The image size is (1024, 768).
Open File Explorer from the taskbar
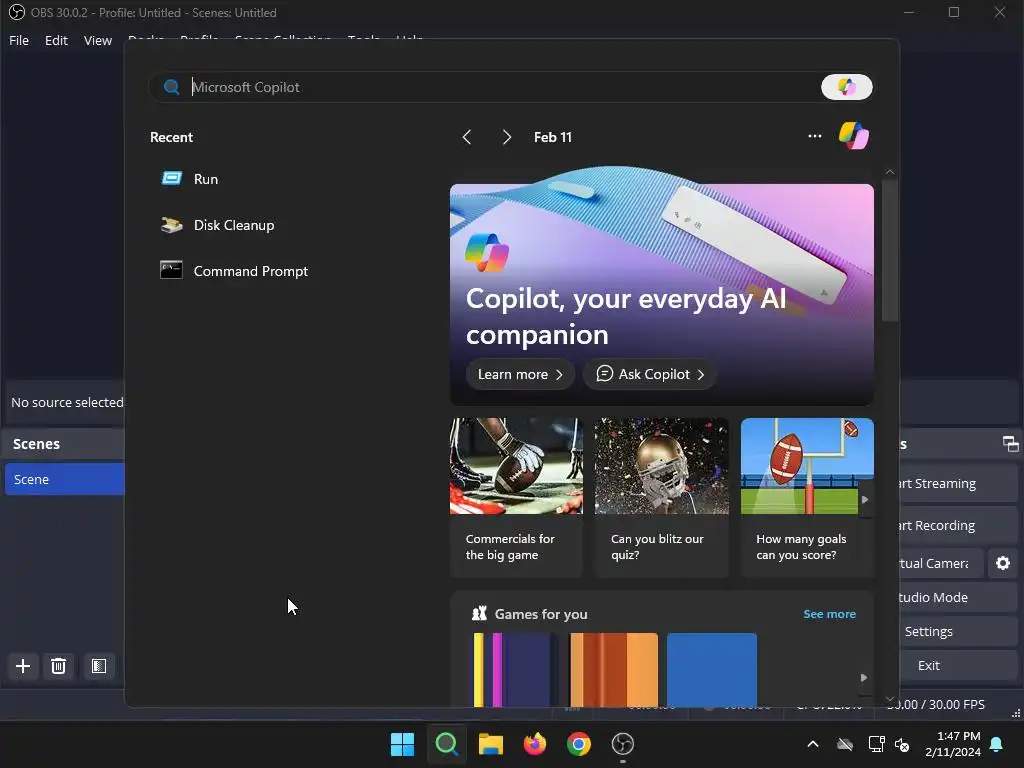(490, 744)
